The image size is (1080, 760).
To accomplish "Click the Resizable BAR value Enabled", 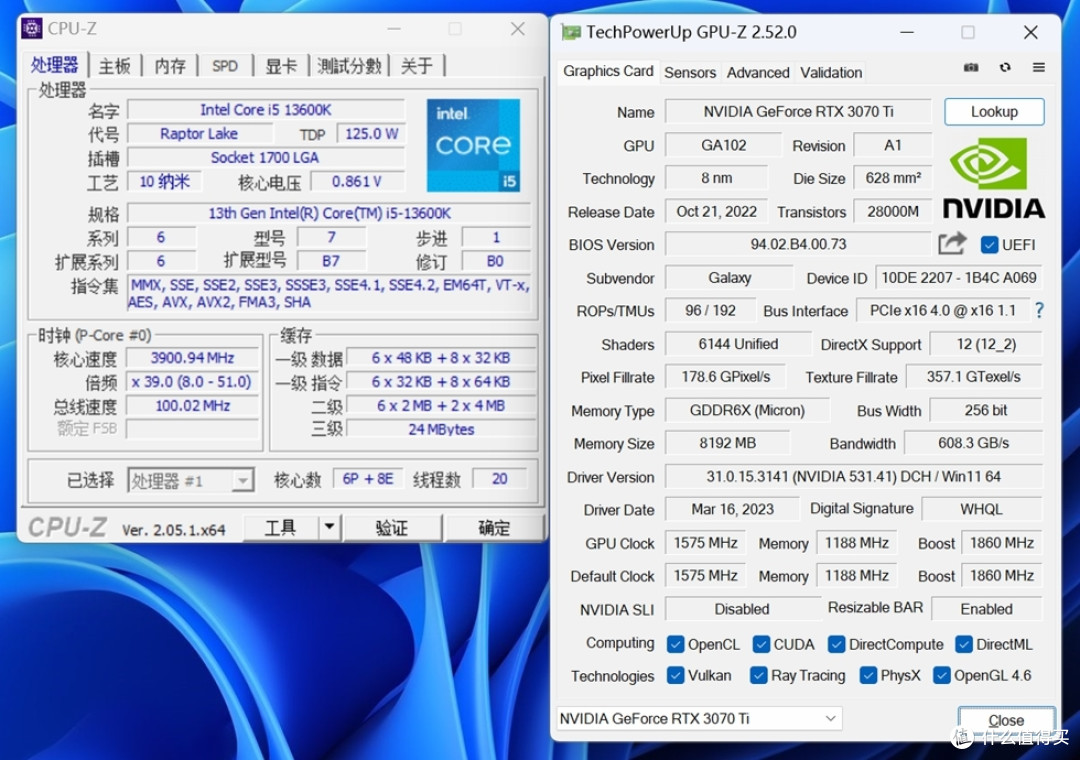I will coord(986,609).
